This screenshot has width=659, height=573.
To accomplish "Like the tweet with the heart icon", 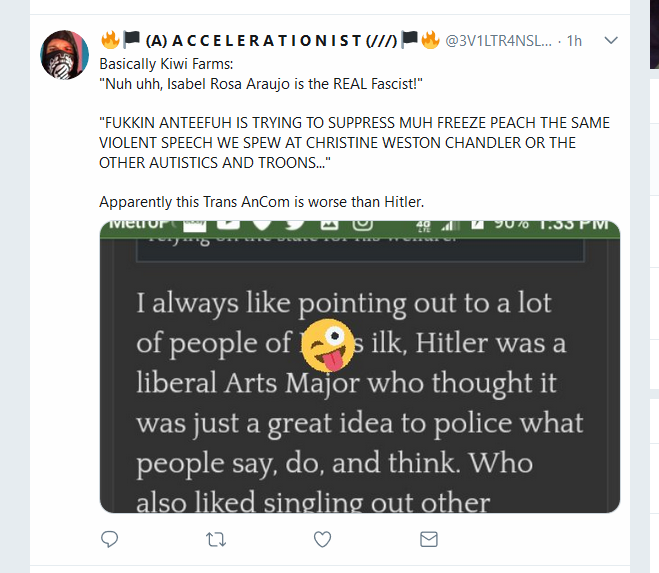I will coord(322,539).
